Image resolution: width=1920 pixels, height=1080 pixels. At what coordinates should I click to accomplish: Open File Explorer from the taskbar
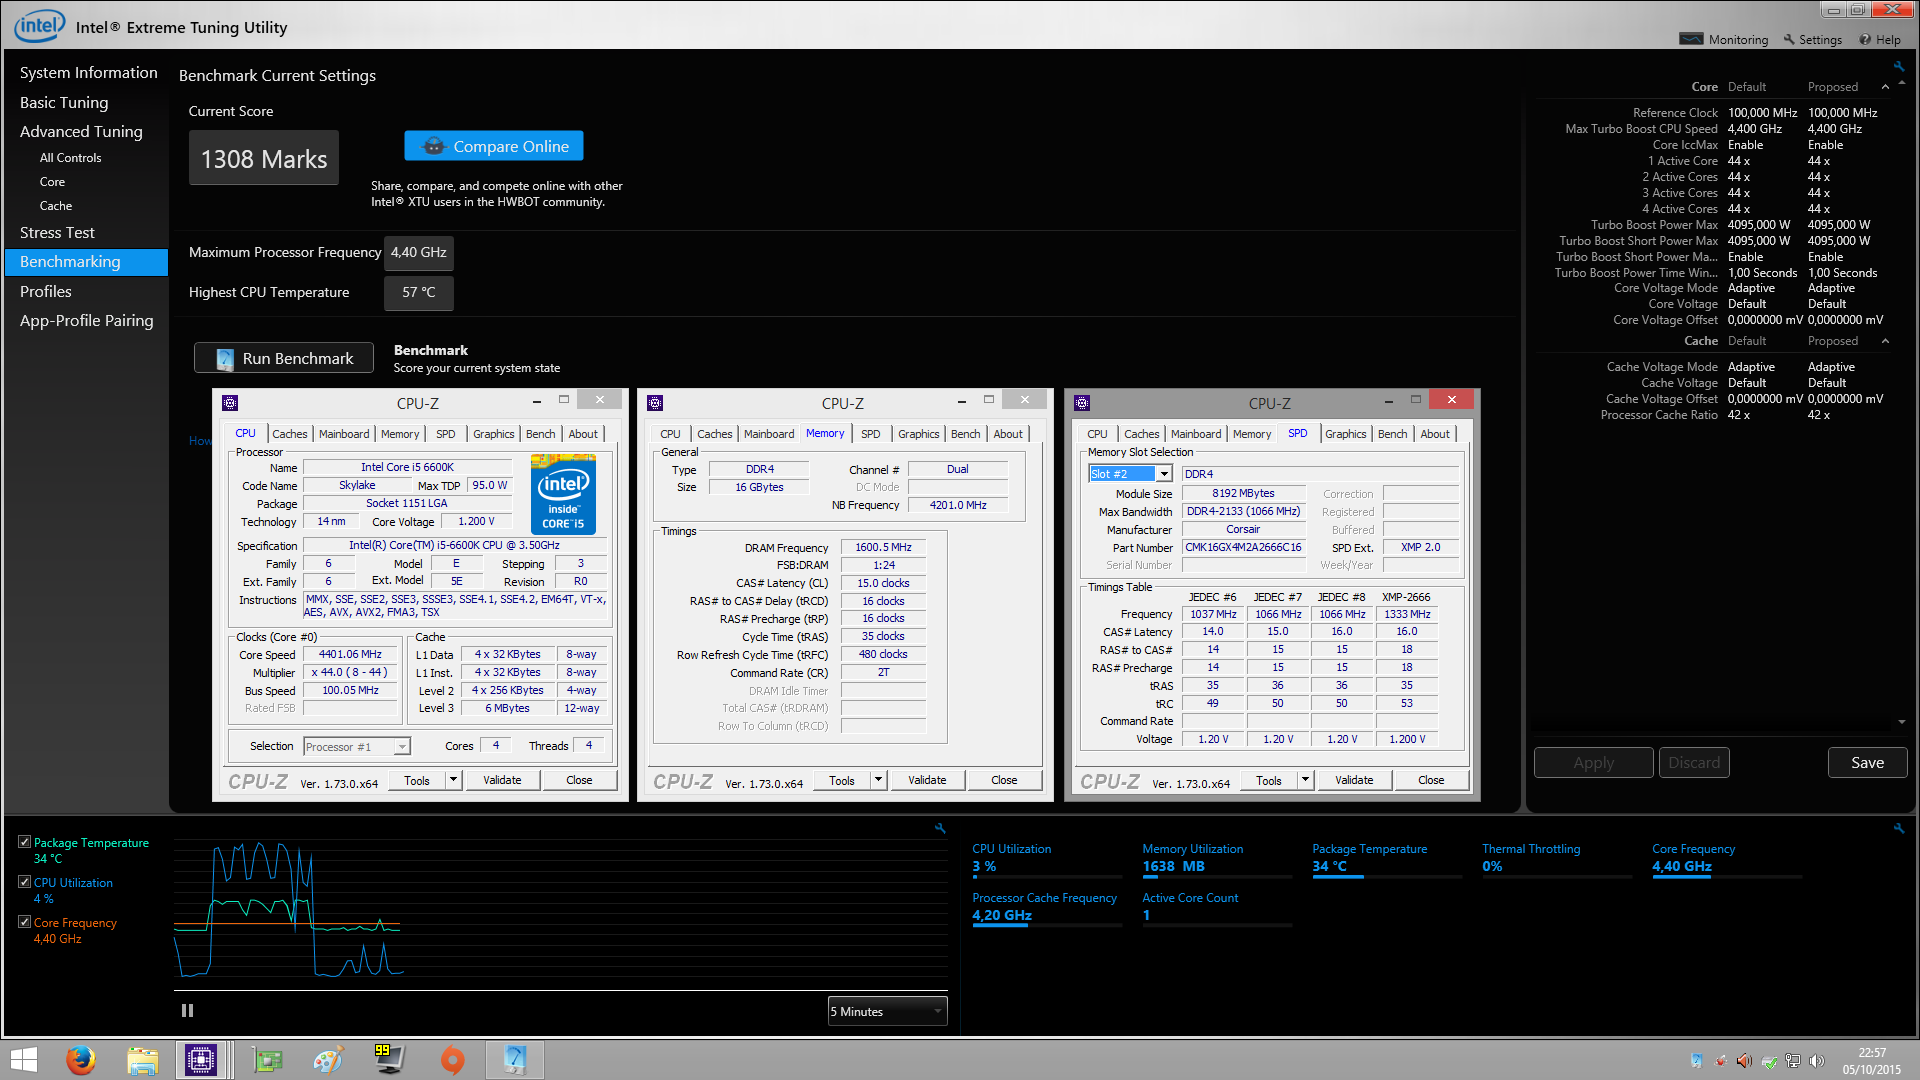coord(142,1060)
